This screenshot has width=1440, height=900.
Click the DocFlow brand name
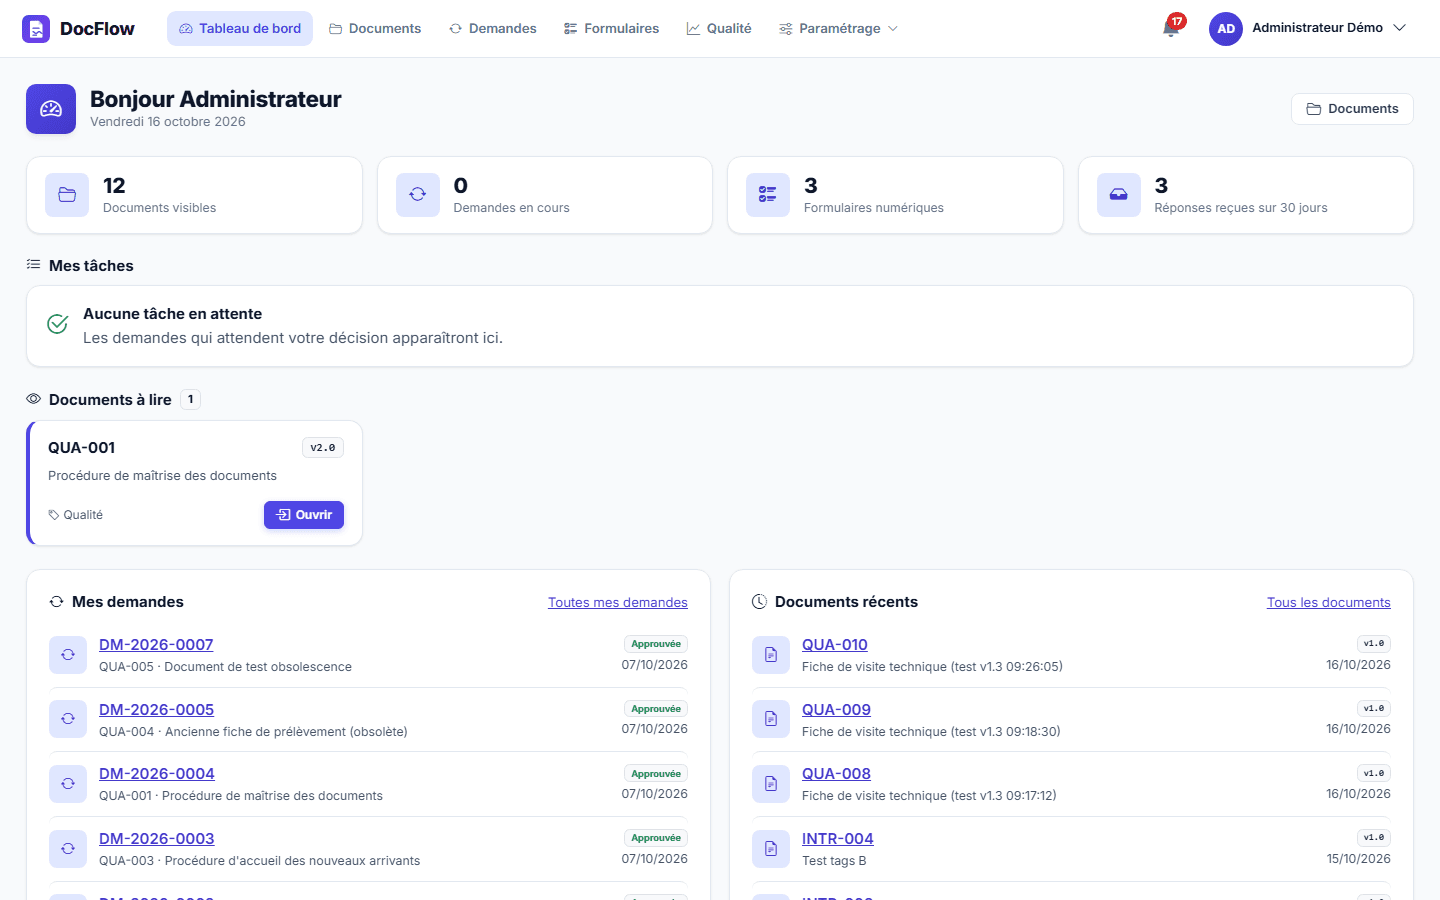tap(97, 29)
